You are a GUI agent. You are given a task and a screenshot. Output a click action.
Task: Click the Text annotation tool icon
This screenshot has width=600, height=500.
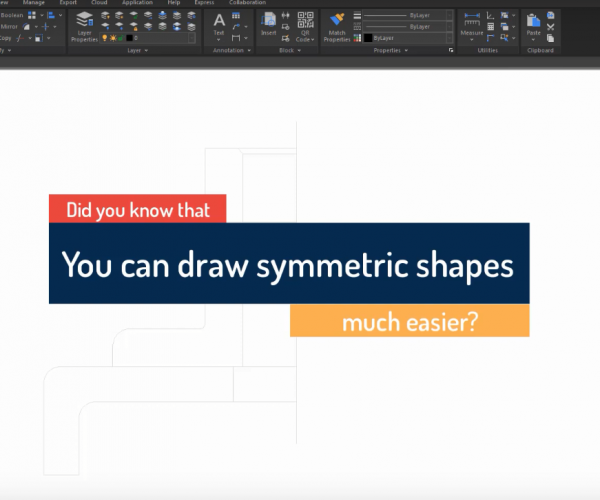(x=219, y=20)
